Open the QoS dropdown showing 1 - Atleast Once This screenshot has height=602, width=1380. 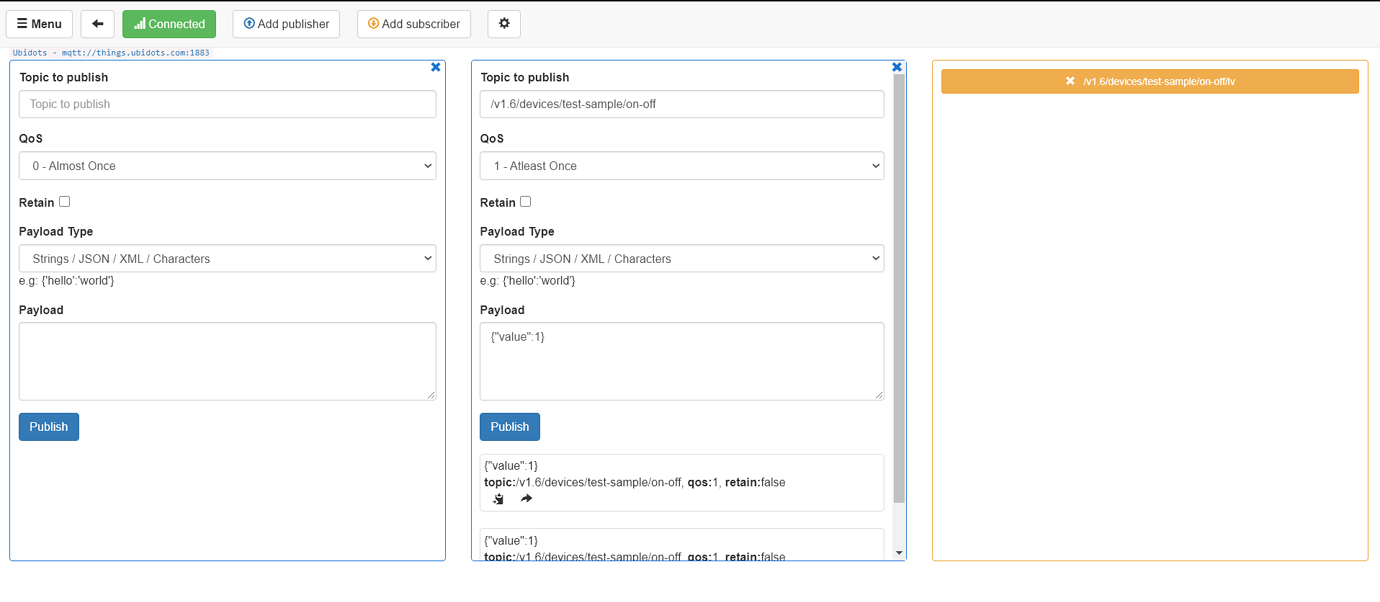[681, 165]
